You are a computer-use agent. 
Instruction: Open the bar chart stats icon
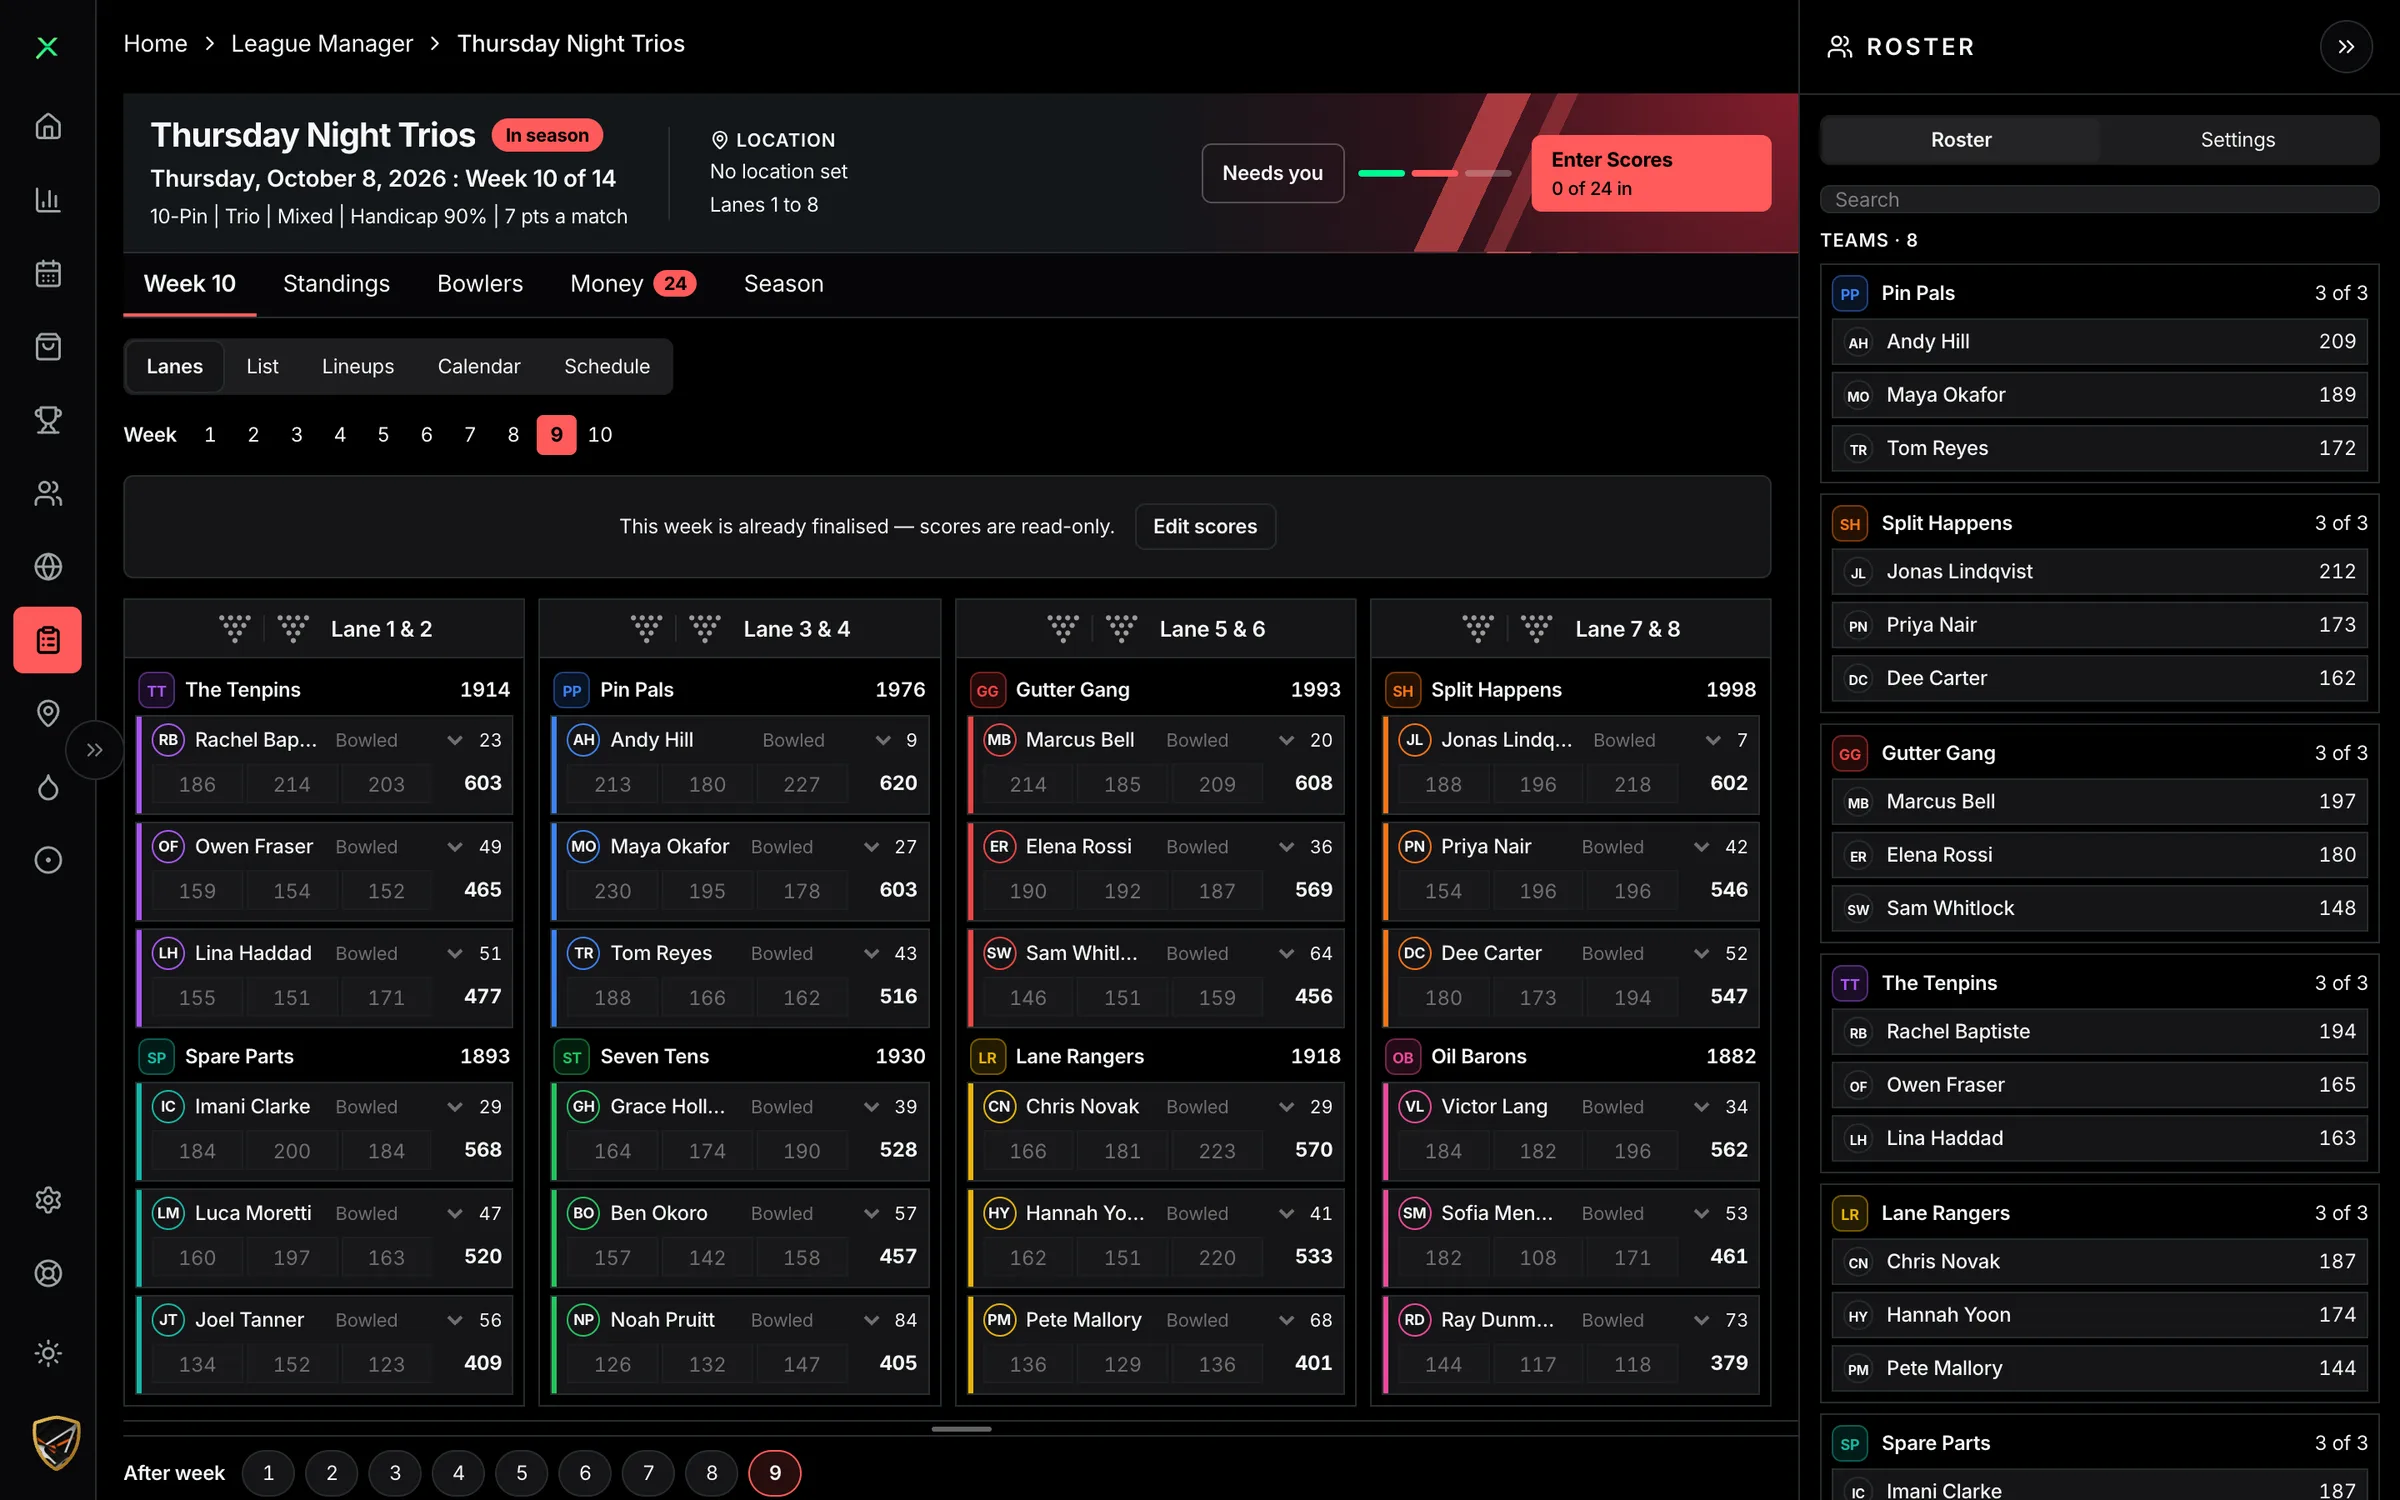(x=48, y=200)
